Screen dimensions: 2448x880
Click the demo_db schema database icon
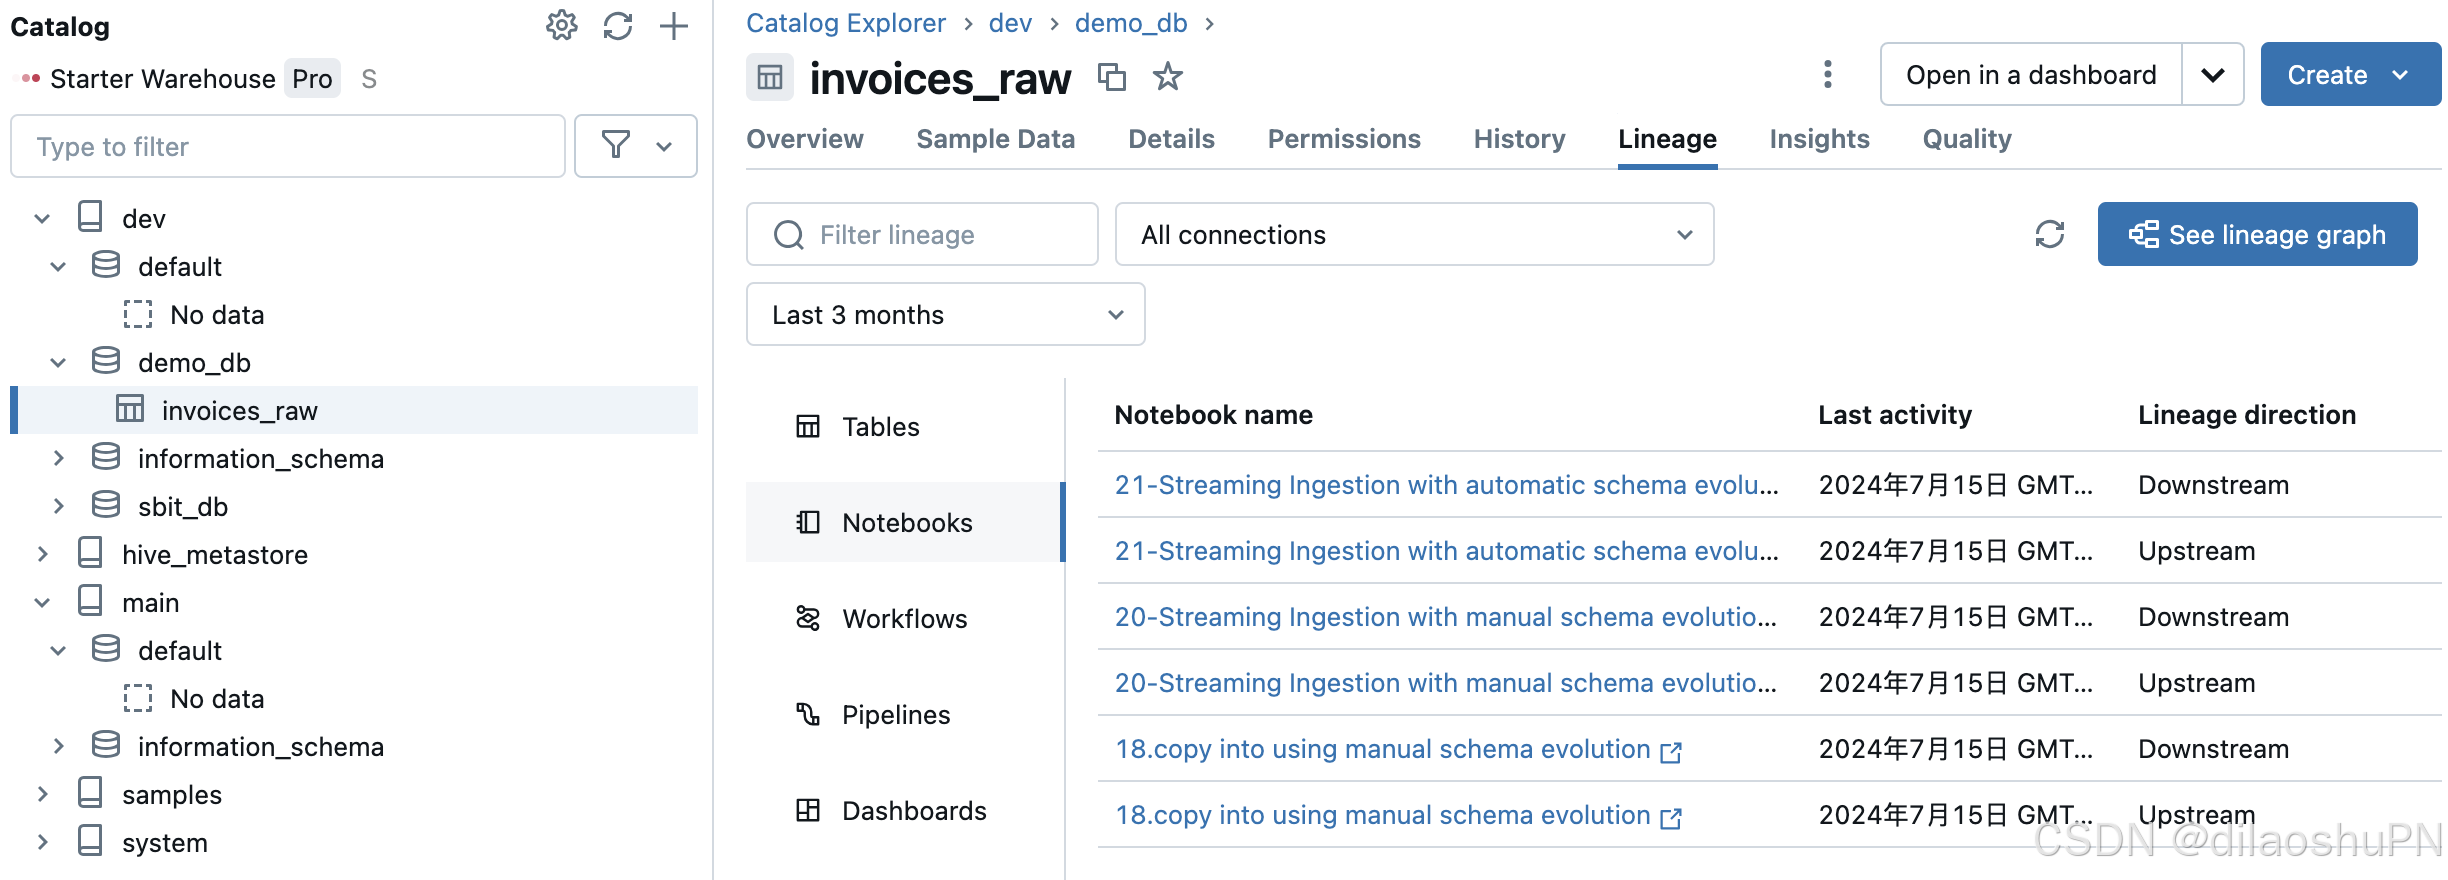coord(106,361)
